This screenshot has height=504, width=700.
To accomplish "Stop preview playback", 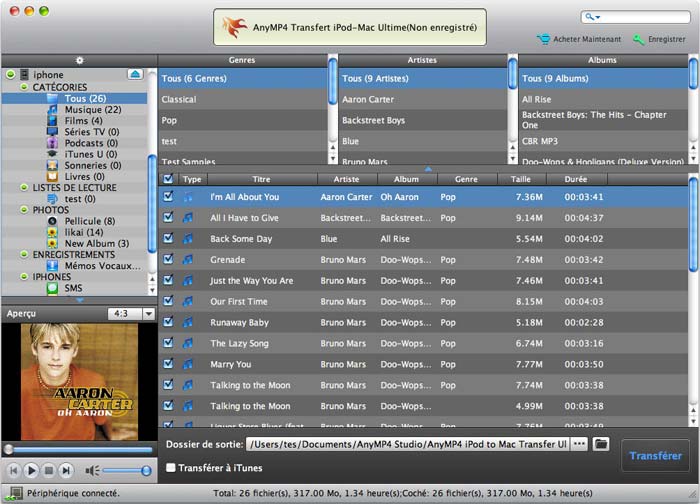I will coord(49,470).
